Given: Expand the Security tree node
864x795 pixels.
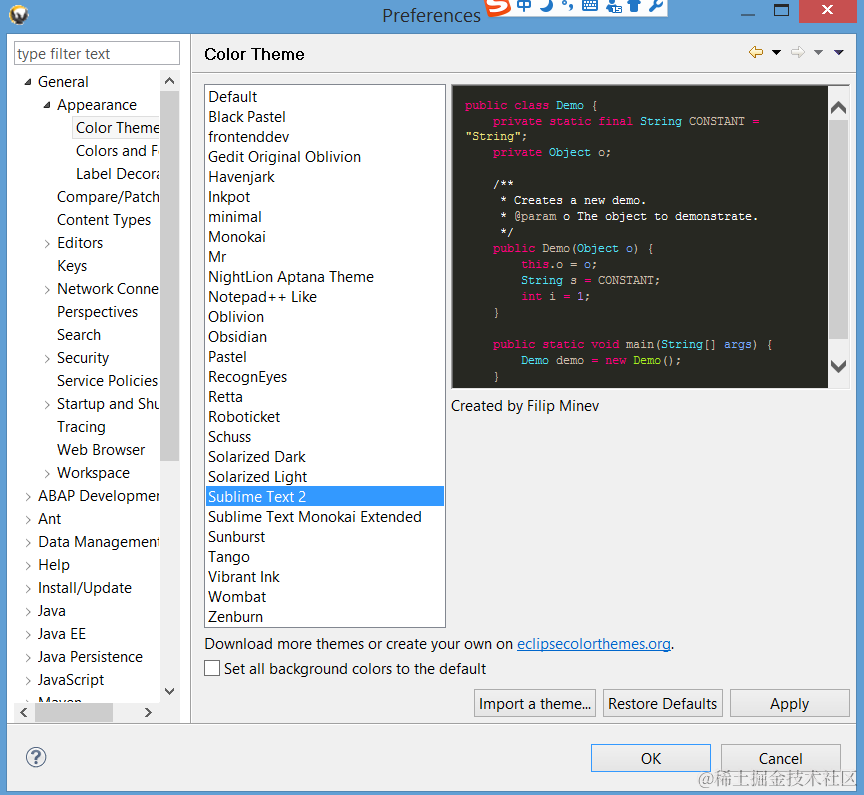Looking at the screenshot, I should [47, 359].
